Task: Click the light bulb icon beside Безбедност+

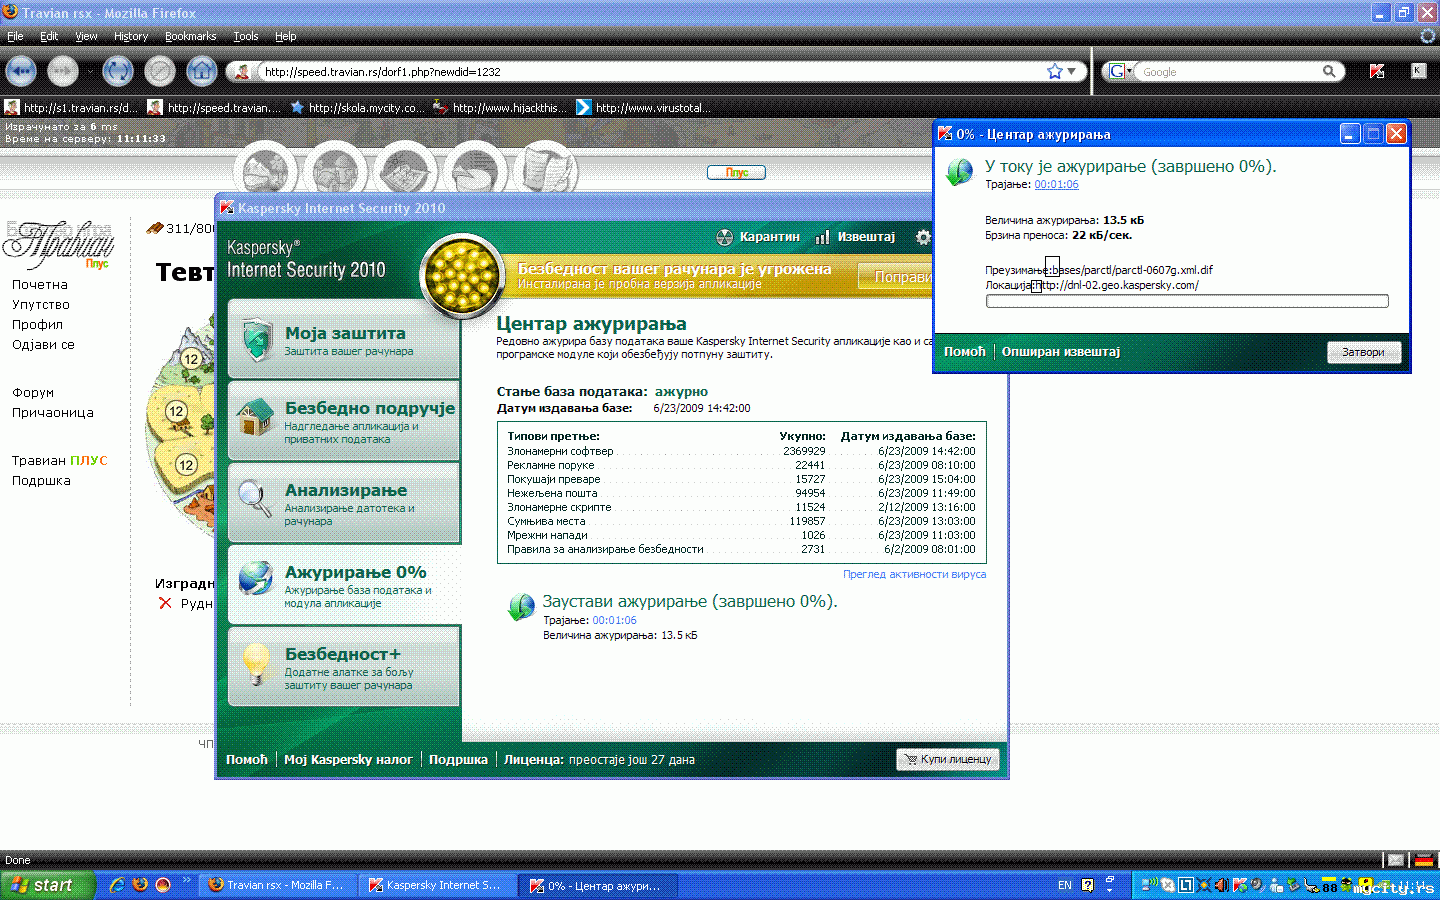Action: coord(257,664)
